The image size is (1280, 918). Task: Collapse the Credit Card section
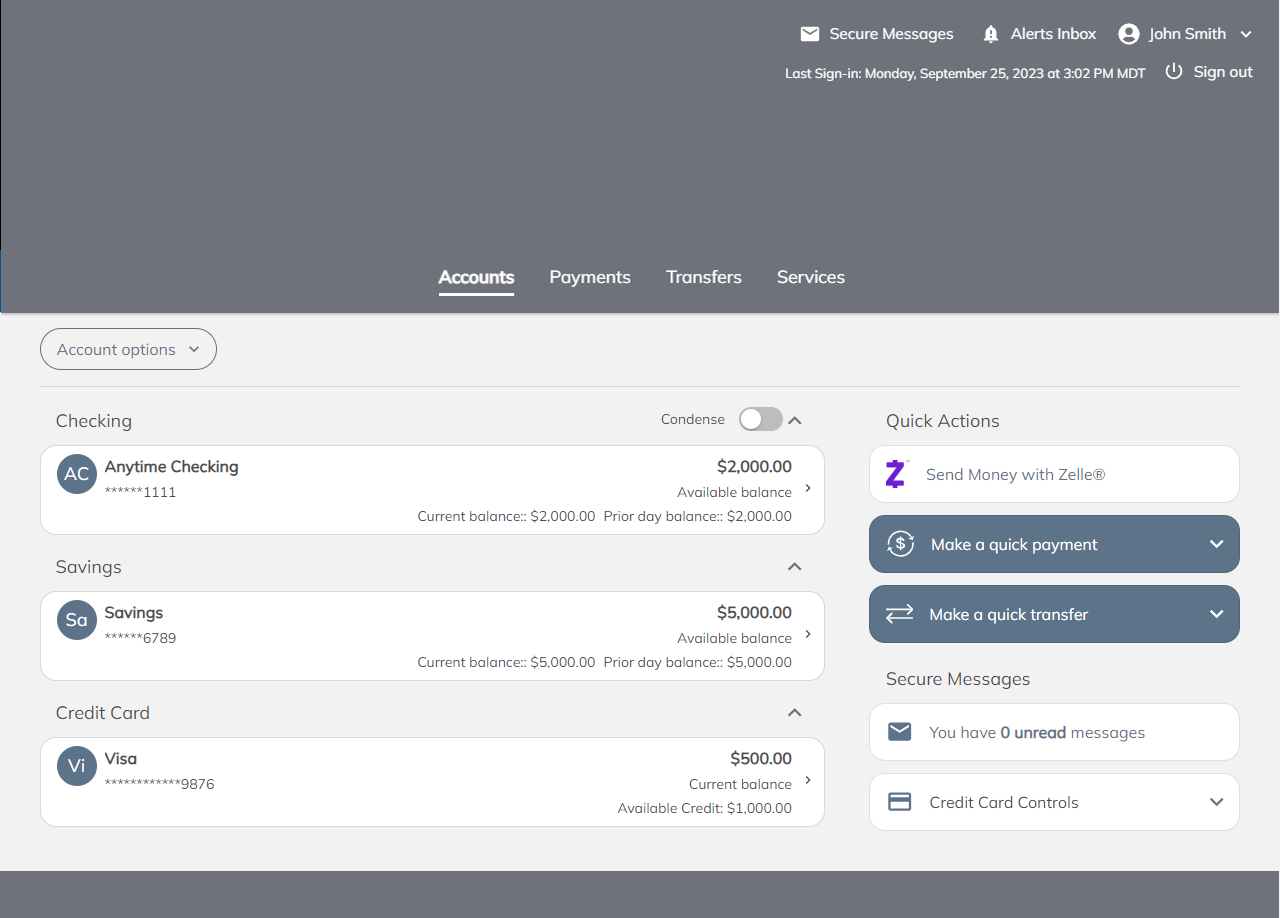(x=795, y=713)
